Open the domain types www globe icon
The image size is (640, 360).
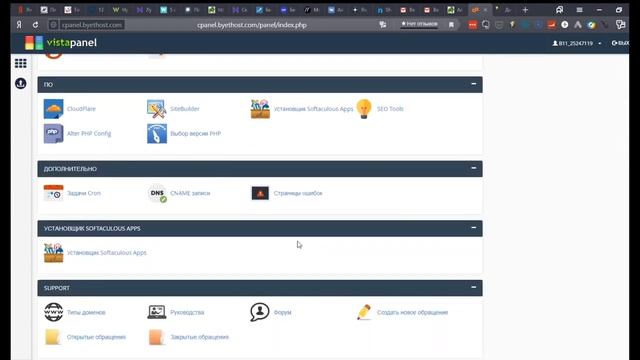pyautogui.click(x=53, y=312)
